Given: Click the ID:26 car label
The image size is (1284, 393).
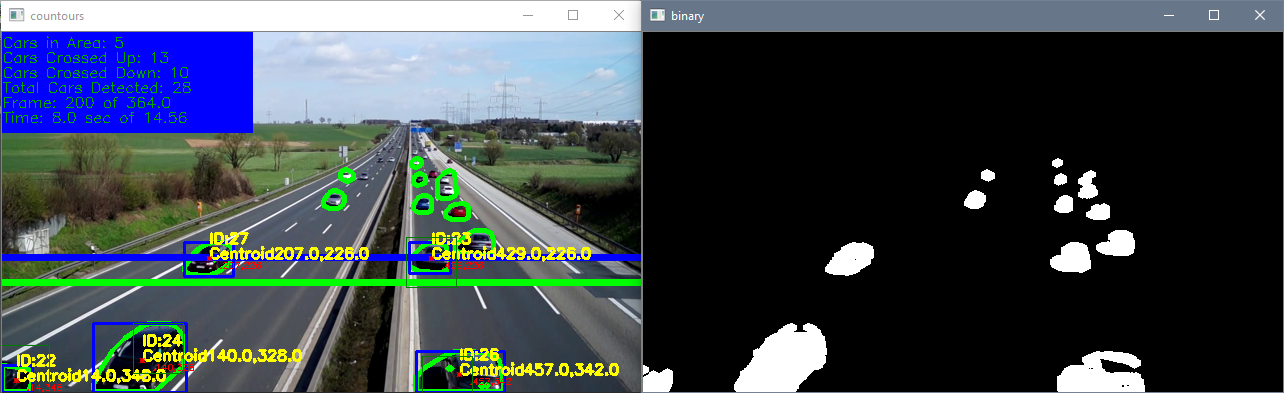Looking at the screenshot, I should (x=479, y=355).
